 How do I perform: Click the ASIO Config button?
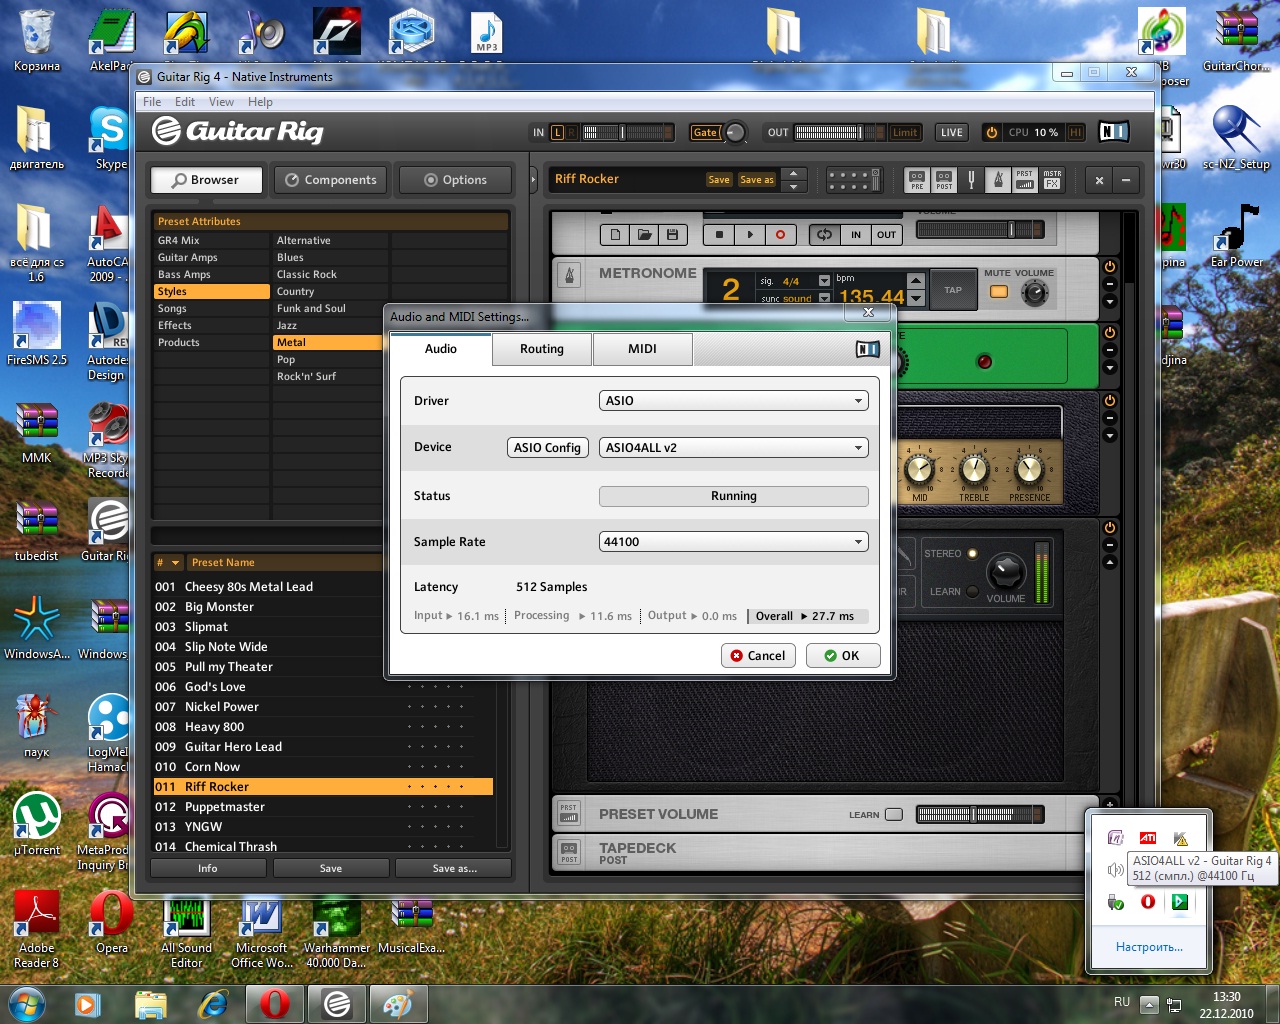click(x=547, y=448)
